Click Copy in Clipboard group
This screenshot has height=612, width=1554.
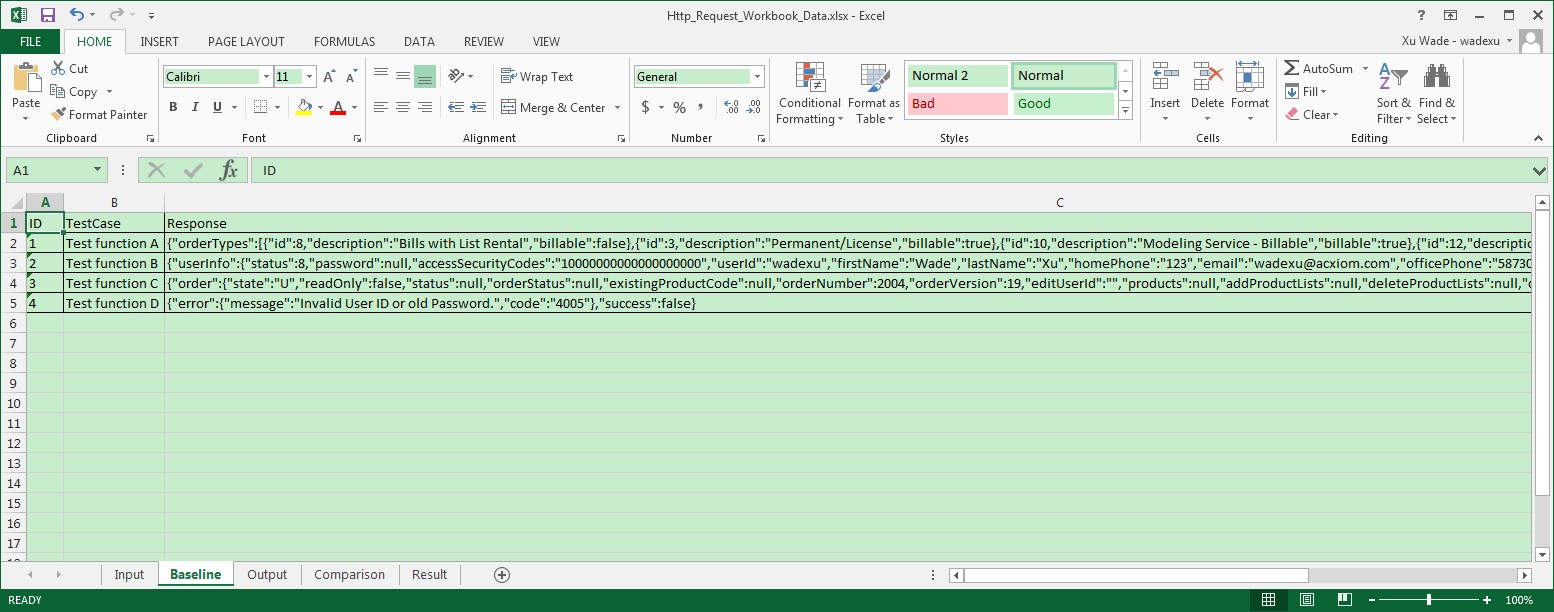click(76, 92)
